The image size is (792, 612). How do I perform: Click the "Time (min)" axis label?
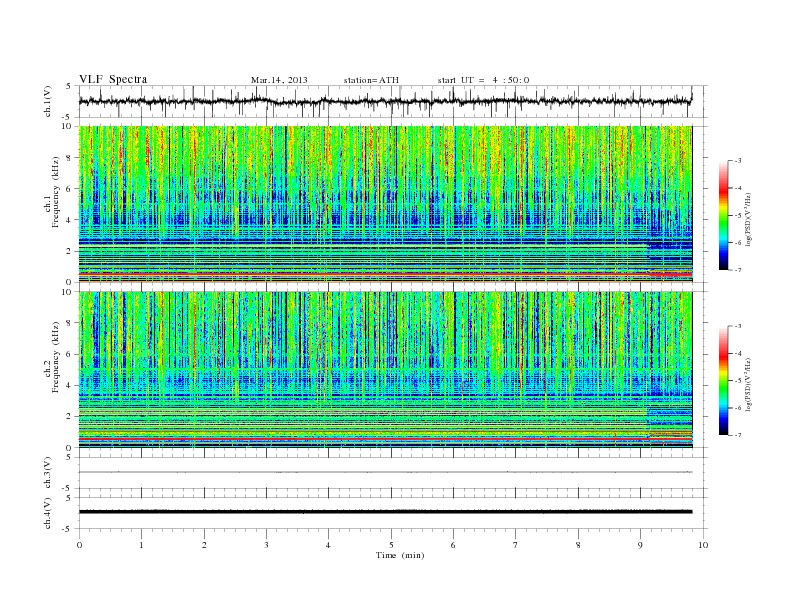(400, 555)
